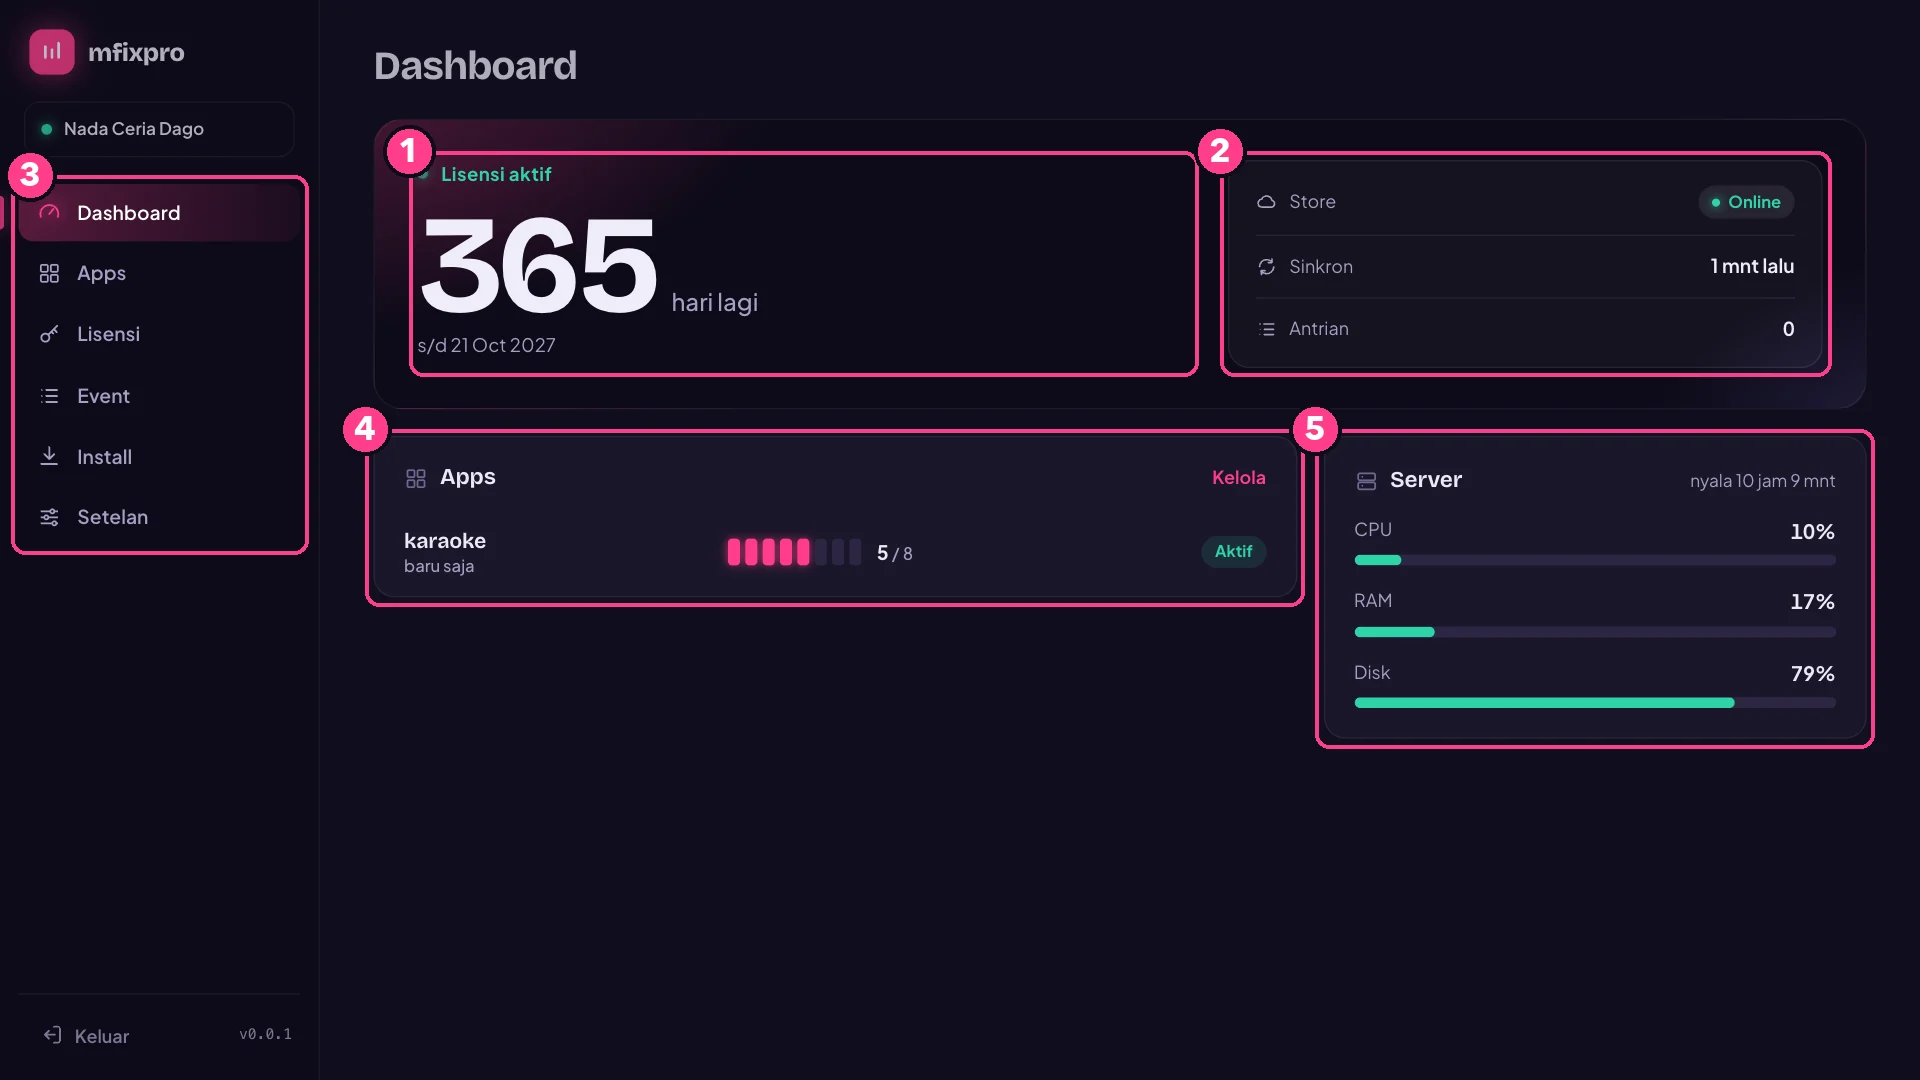
Task: Click the Sinkron refresh icon
Action: click(1266, 267)
